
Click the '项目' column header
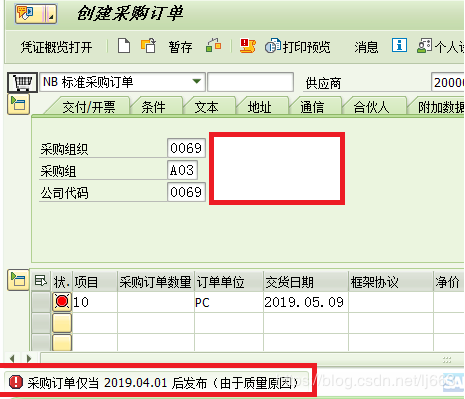(95, 282)
